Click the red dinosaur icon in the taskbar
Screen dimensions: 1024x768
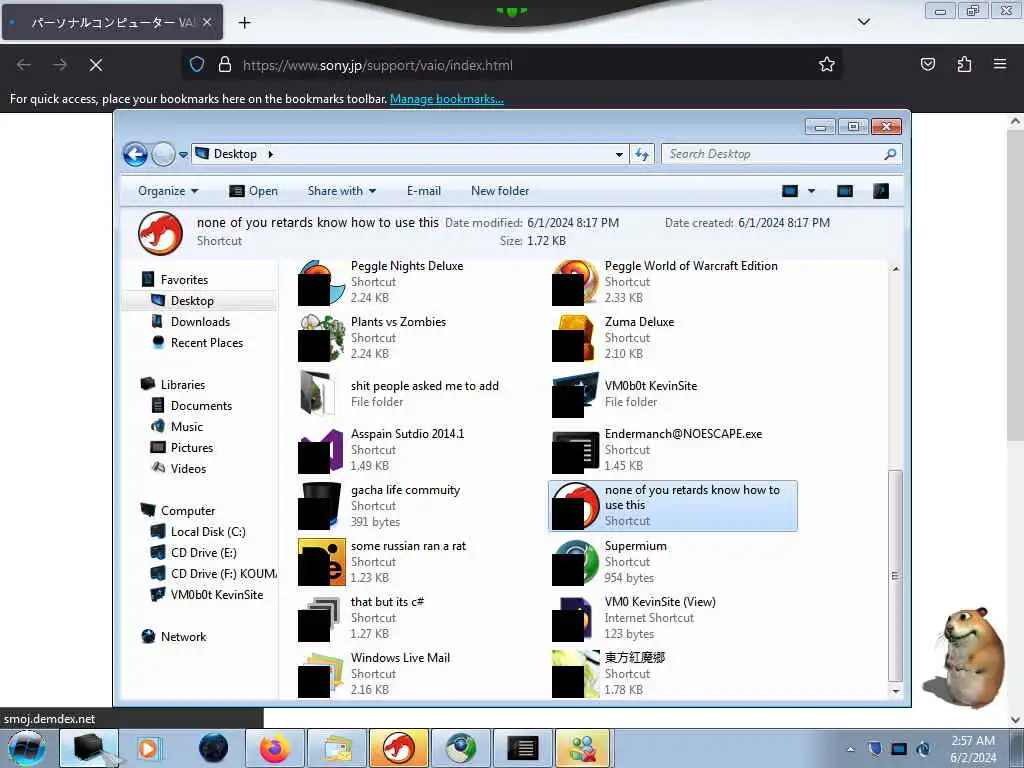(x=398, y=748)
